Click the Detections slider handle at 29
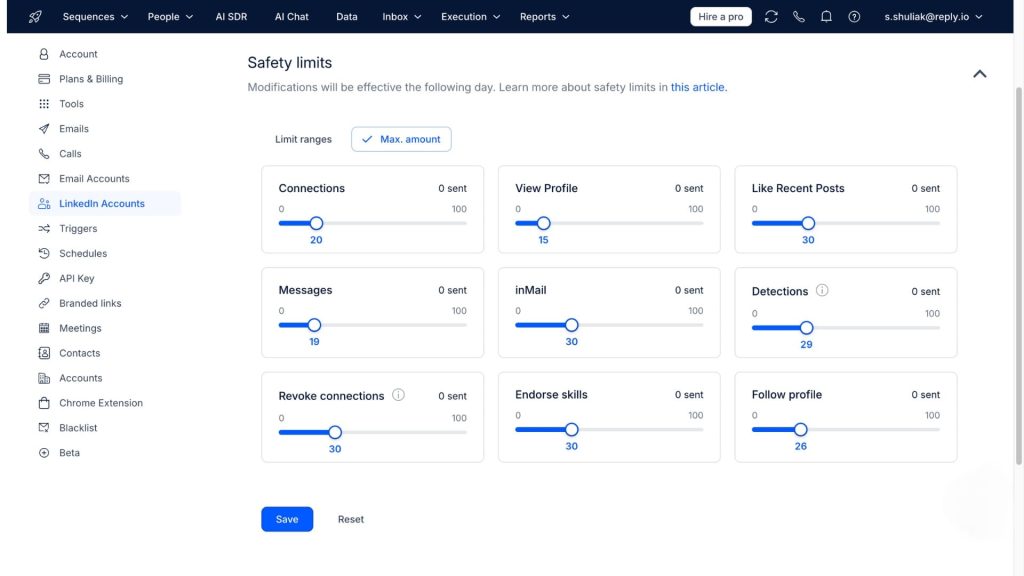The height and width of the screenshot is (576, 1024). (x=807, y=328)
